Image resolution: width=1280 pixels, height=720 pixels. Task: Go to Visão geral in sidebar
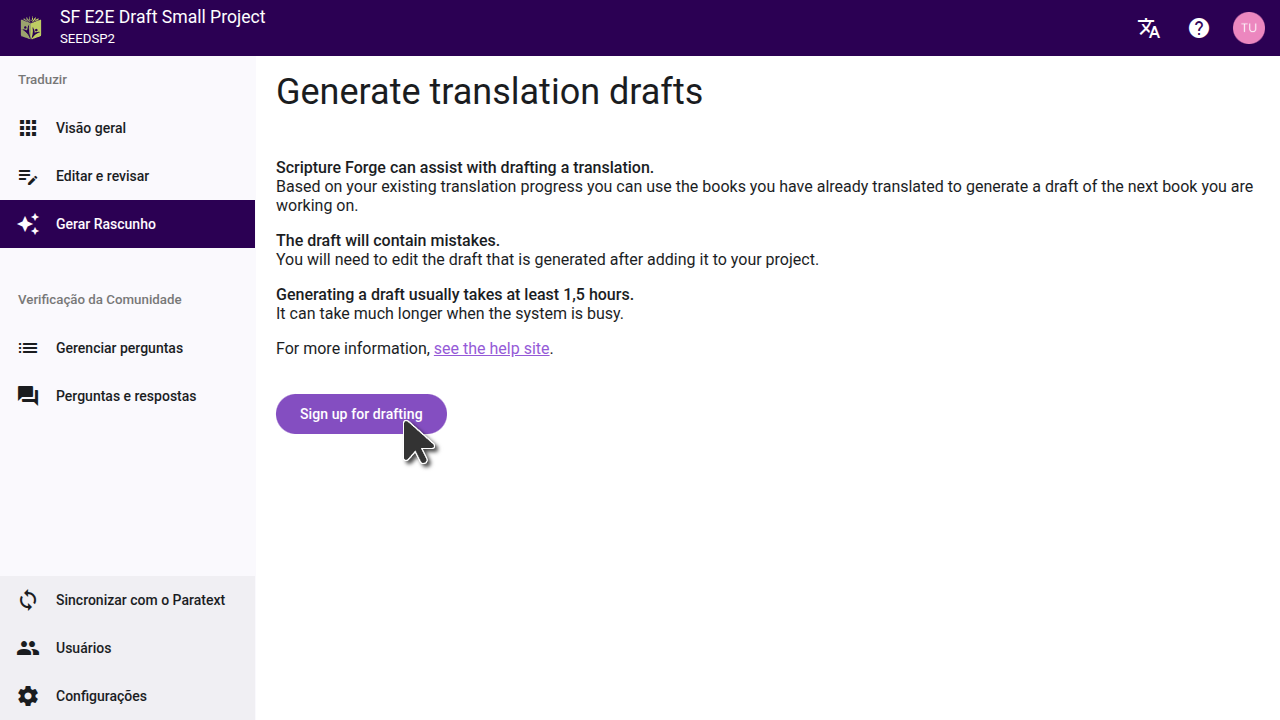(x=91, y=128)
